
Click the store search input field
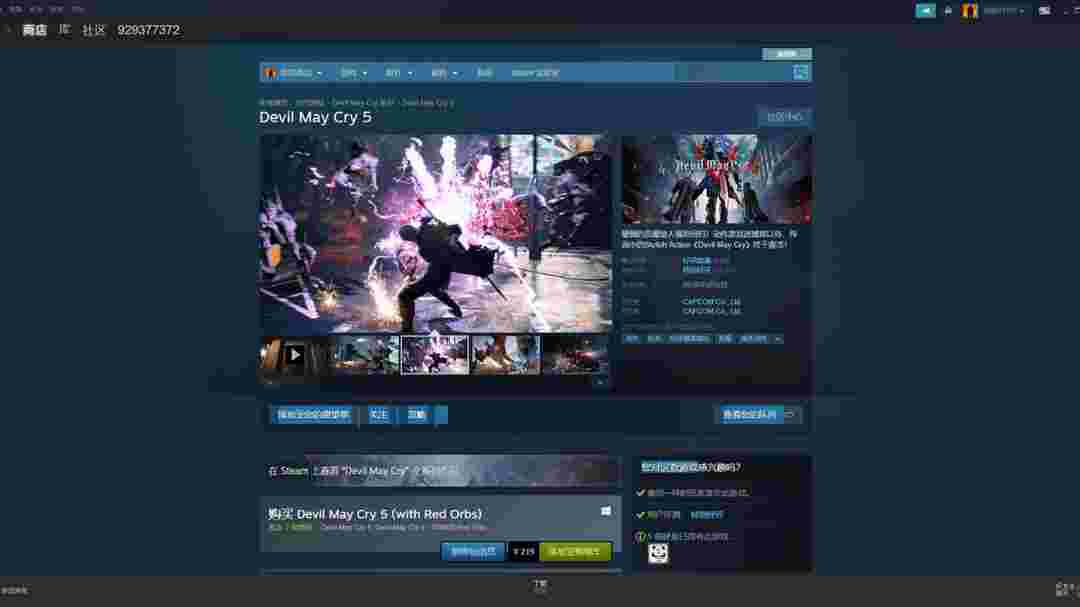(x=732, y=72)
